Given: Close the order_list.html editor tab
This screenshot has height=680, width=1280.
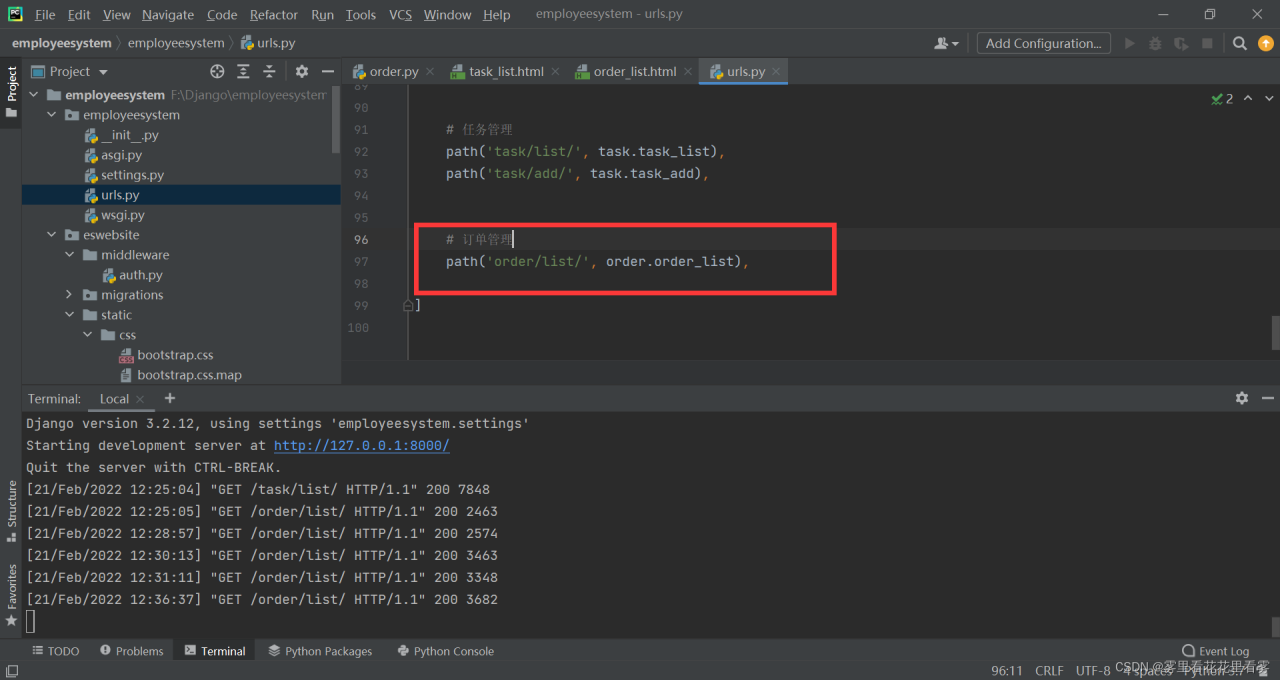Looking at the screenshot, I should pyautogui.click(x=686, y=72).
